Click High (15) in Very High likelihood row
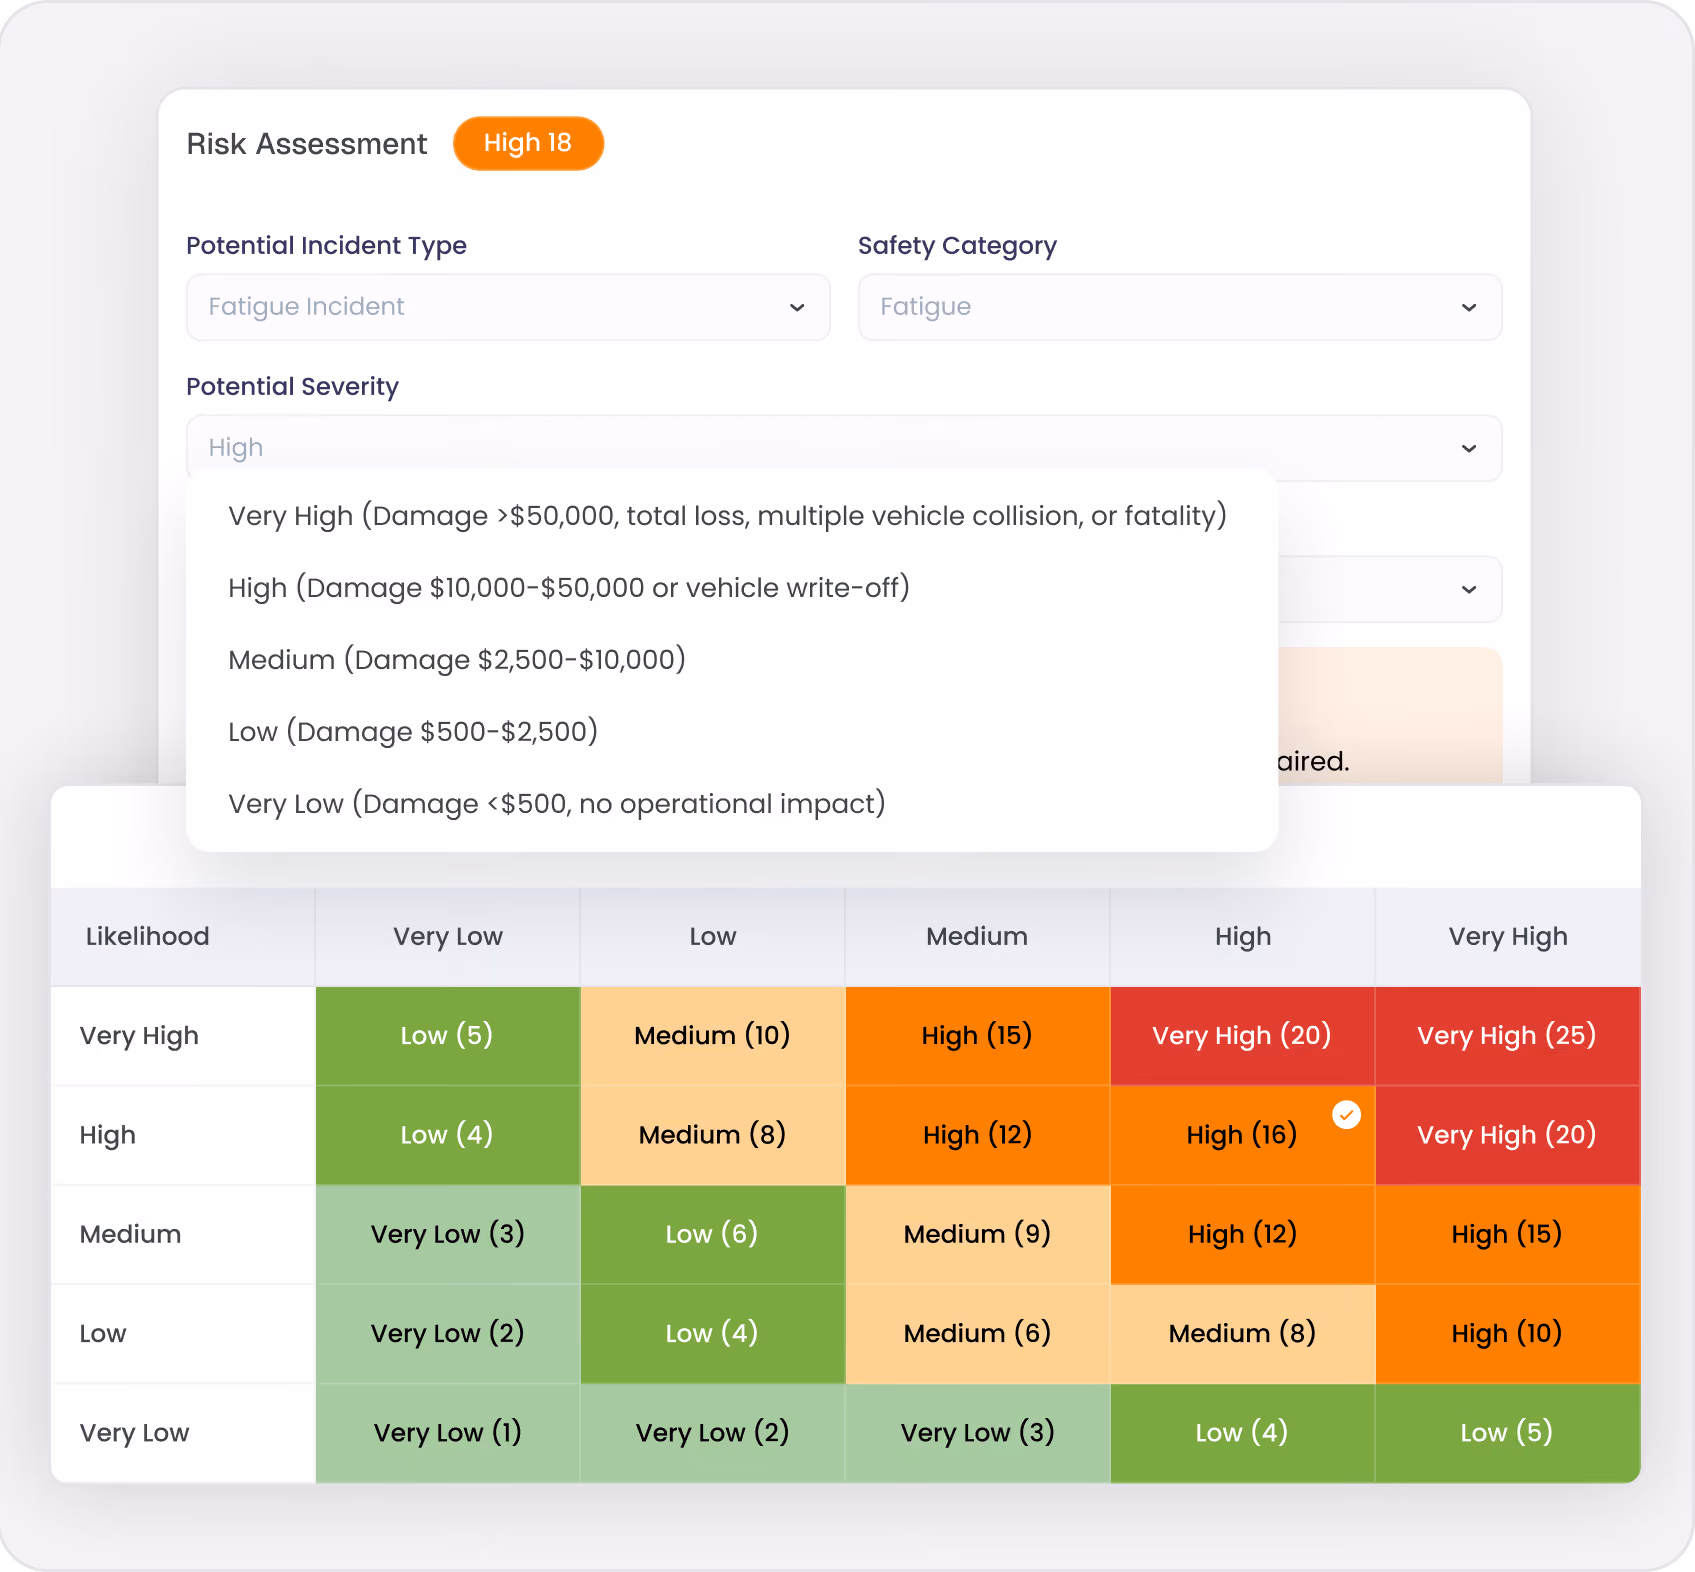The width and height of the screenshot is (1695, 1572). (977, 1036)
